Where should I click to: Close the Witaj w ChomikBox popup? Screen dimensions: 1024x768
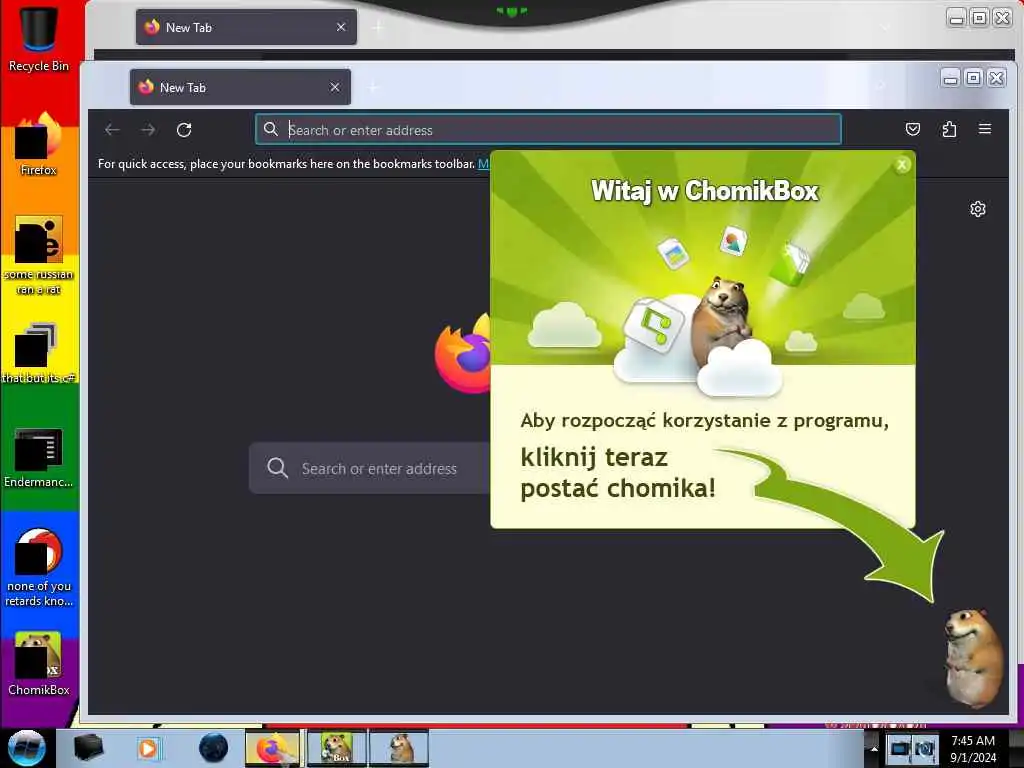tap(902, 165)
